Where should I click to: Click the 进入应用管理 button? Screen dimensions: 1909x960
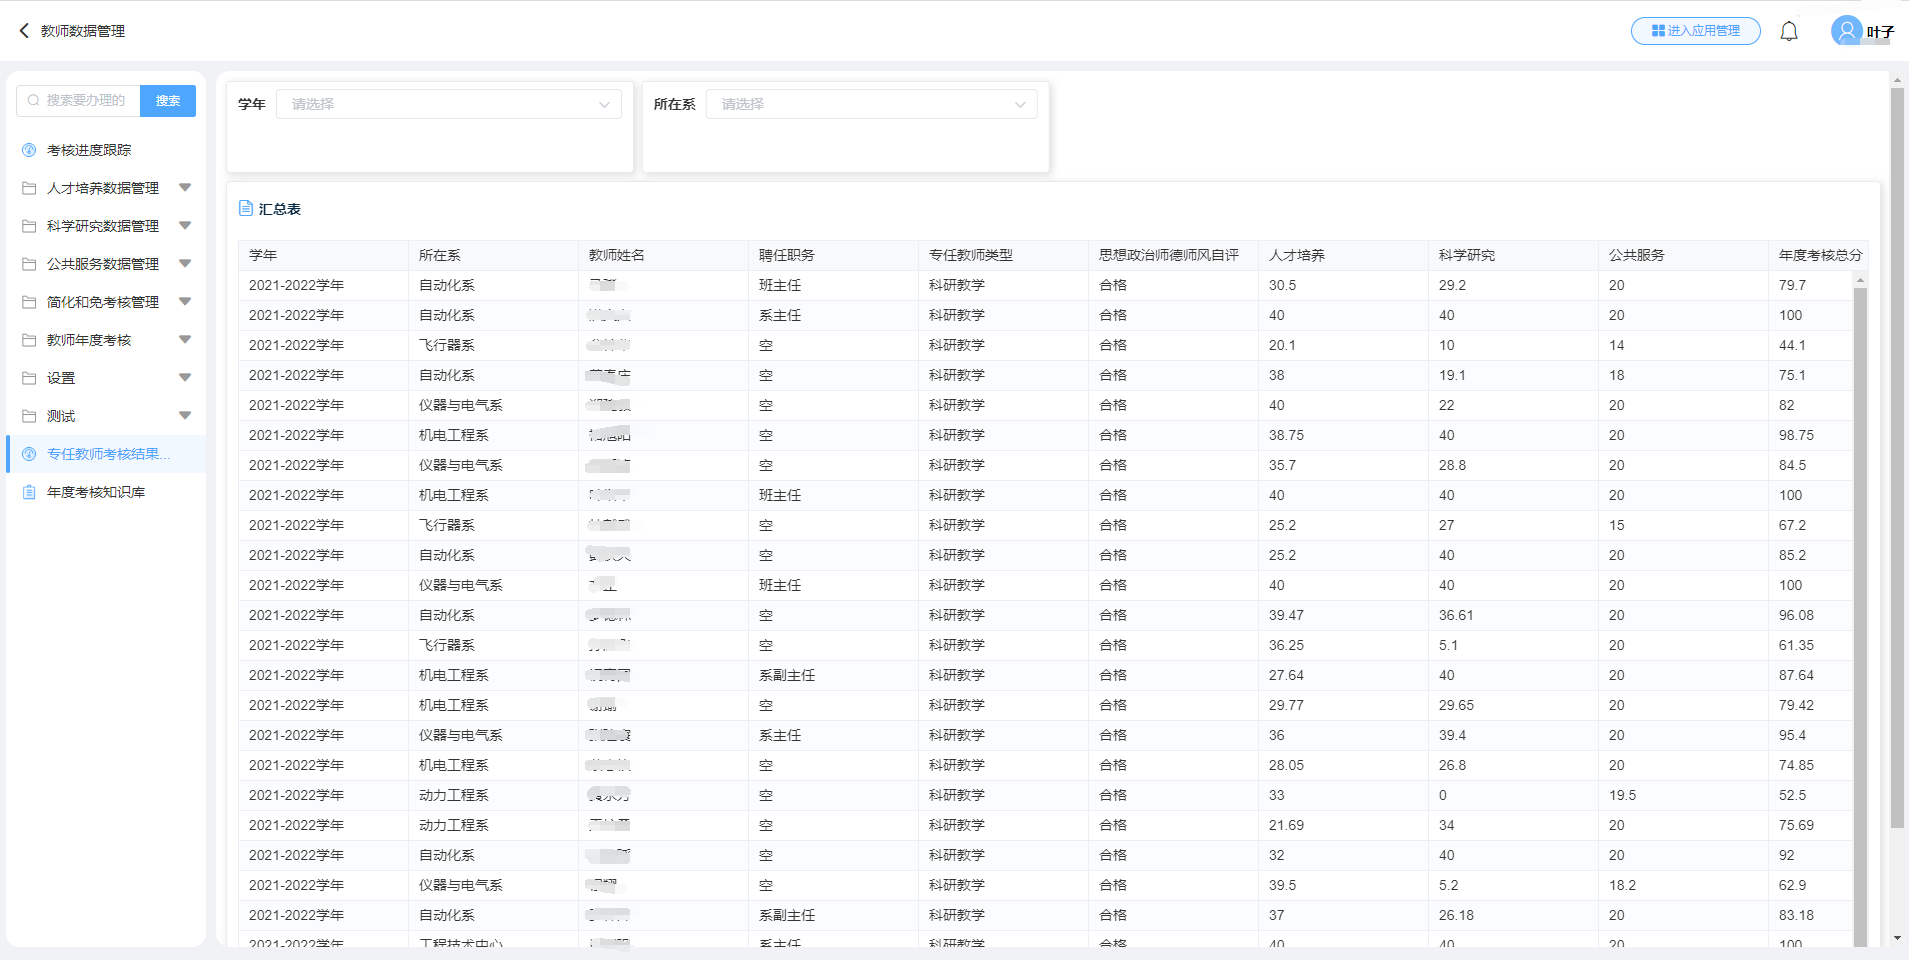[1695, 31]
